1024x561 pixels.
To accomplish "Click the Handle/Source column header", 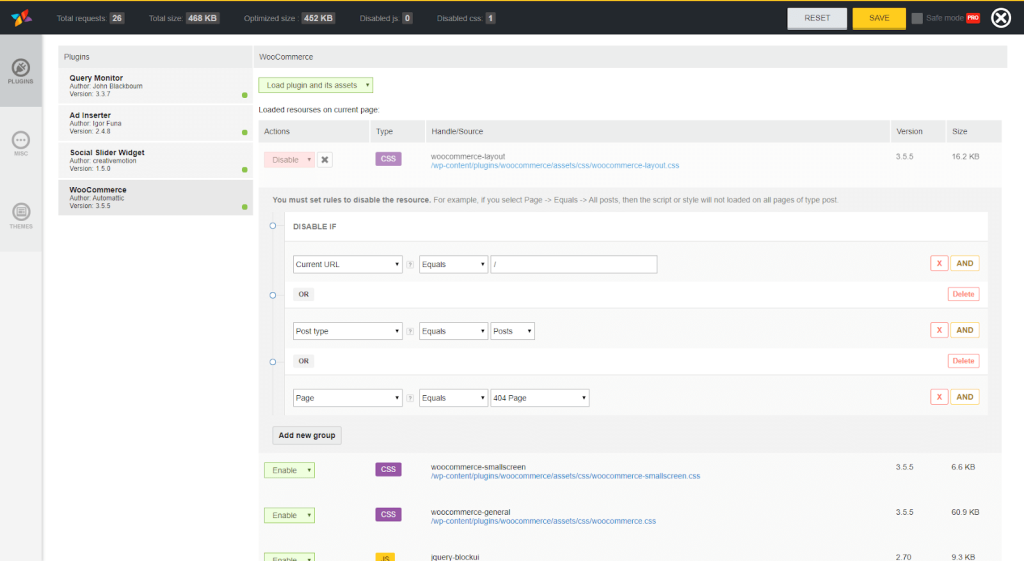I will point(658,131).
